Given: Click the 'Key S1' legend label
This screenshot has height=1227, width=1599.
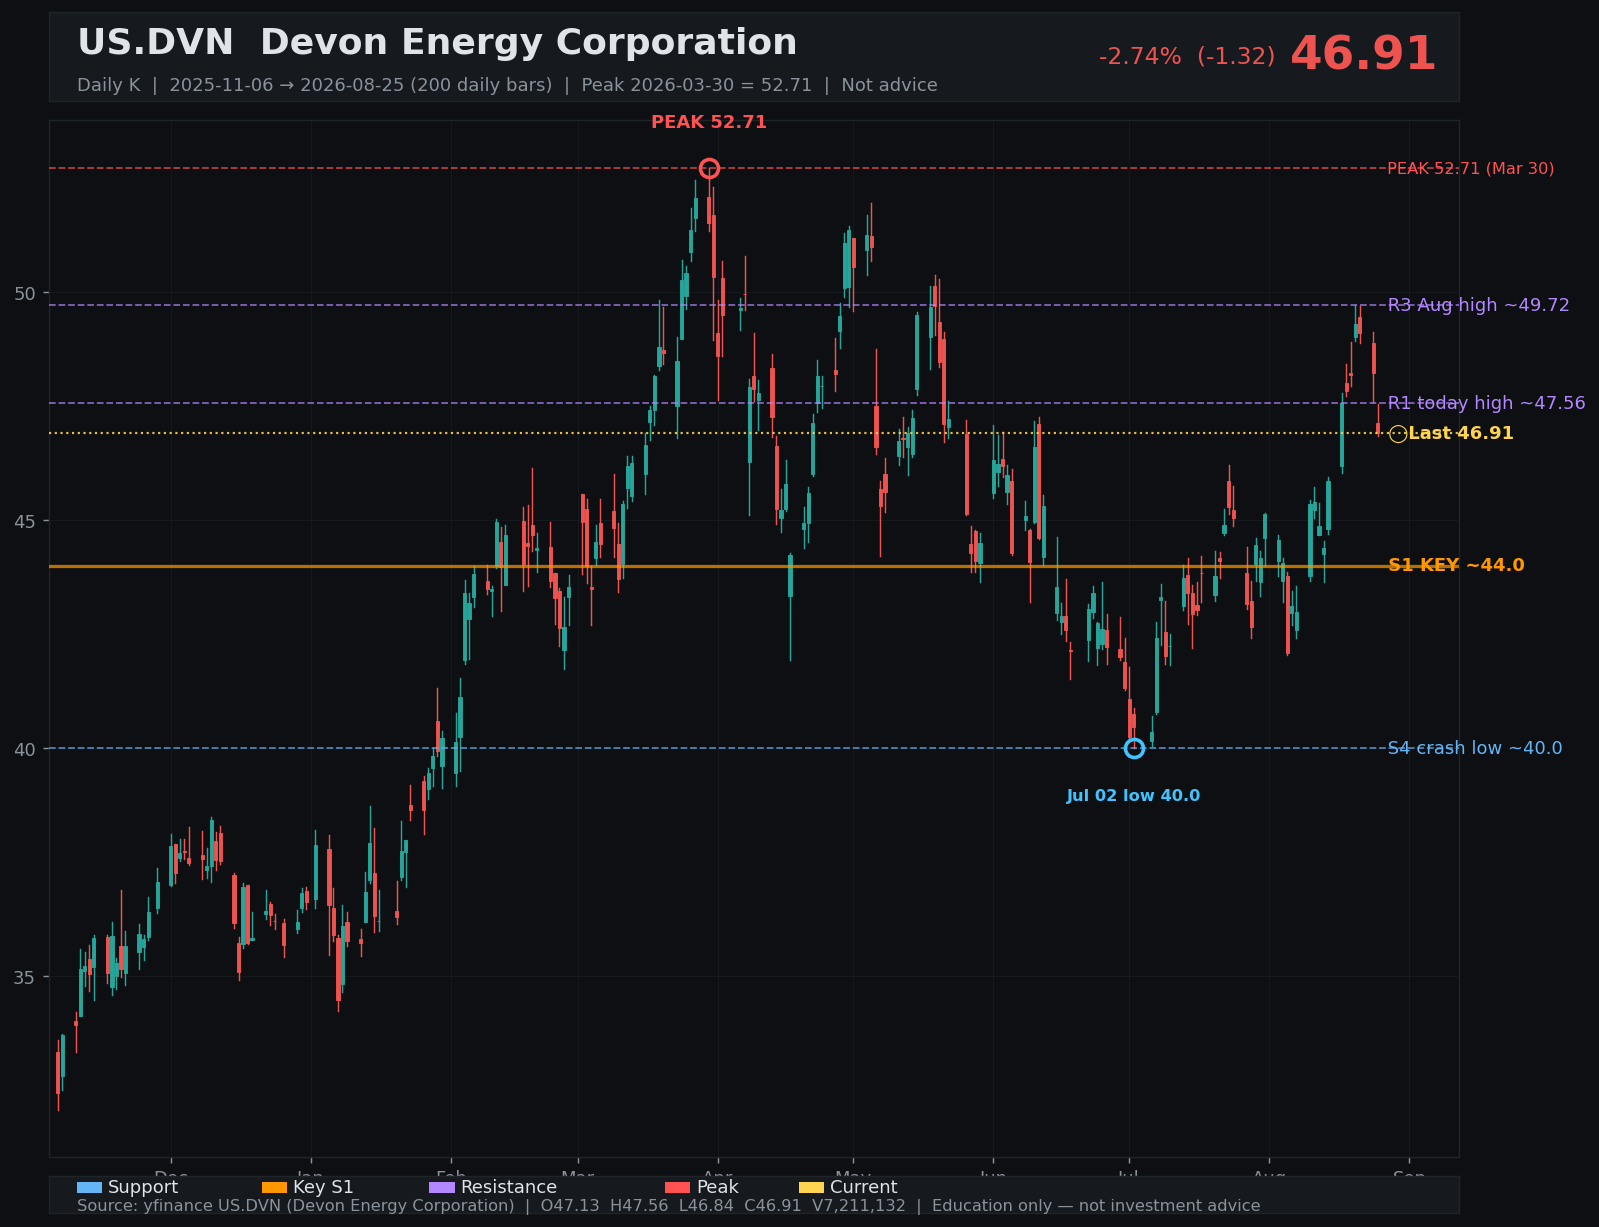Looking at the screenshot, I should coord(323,1188).
